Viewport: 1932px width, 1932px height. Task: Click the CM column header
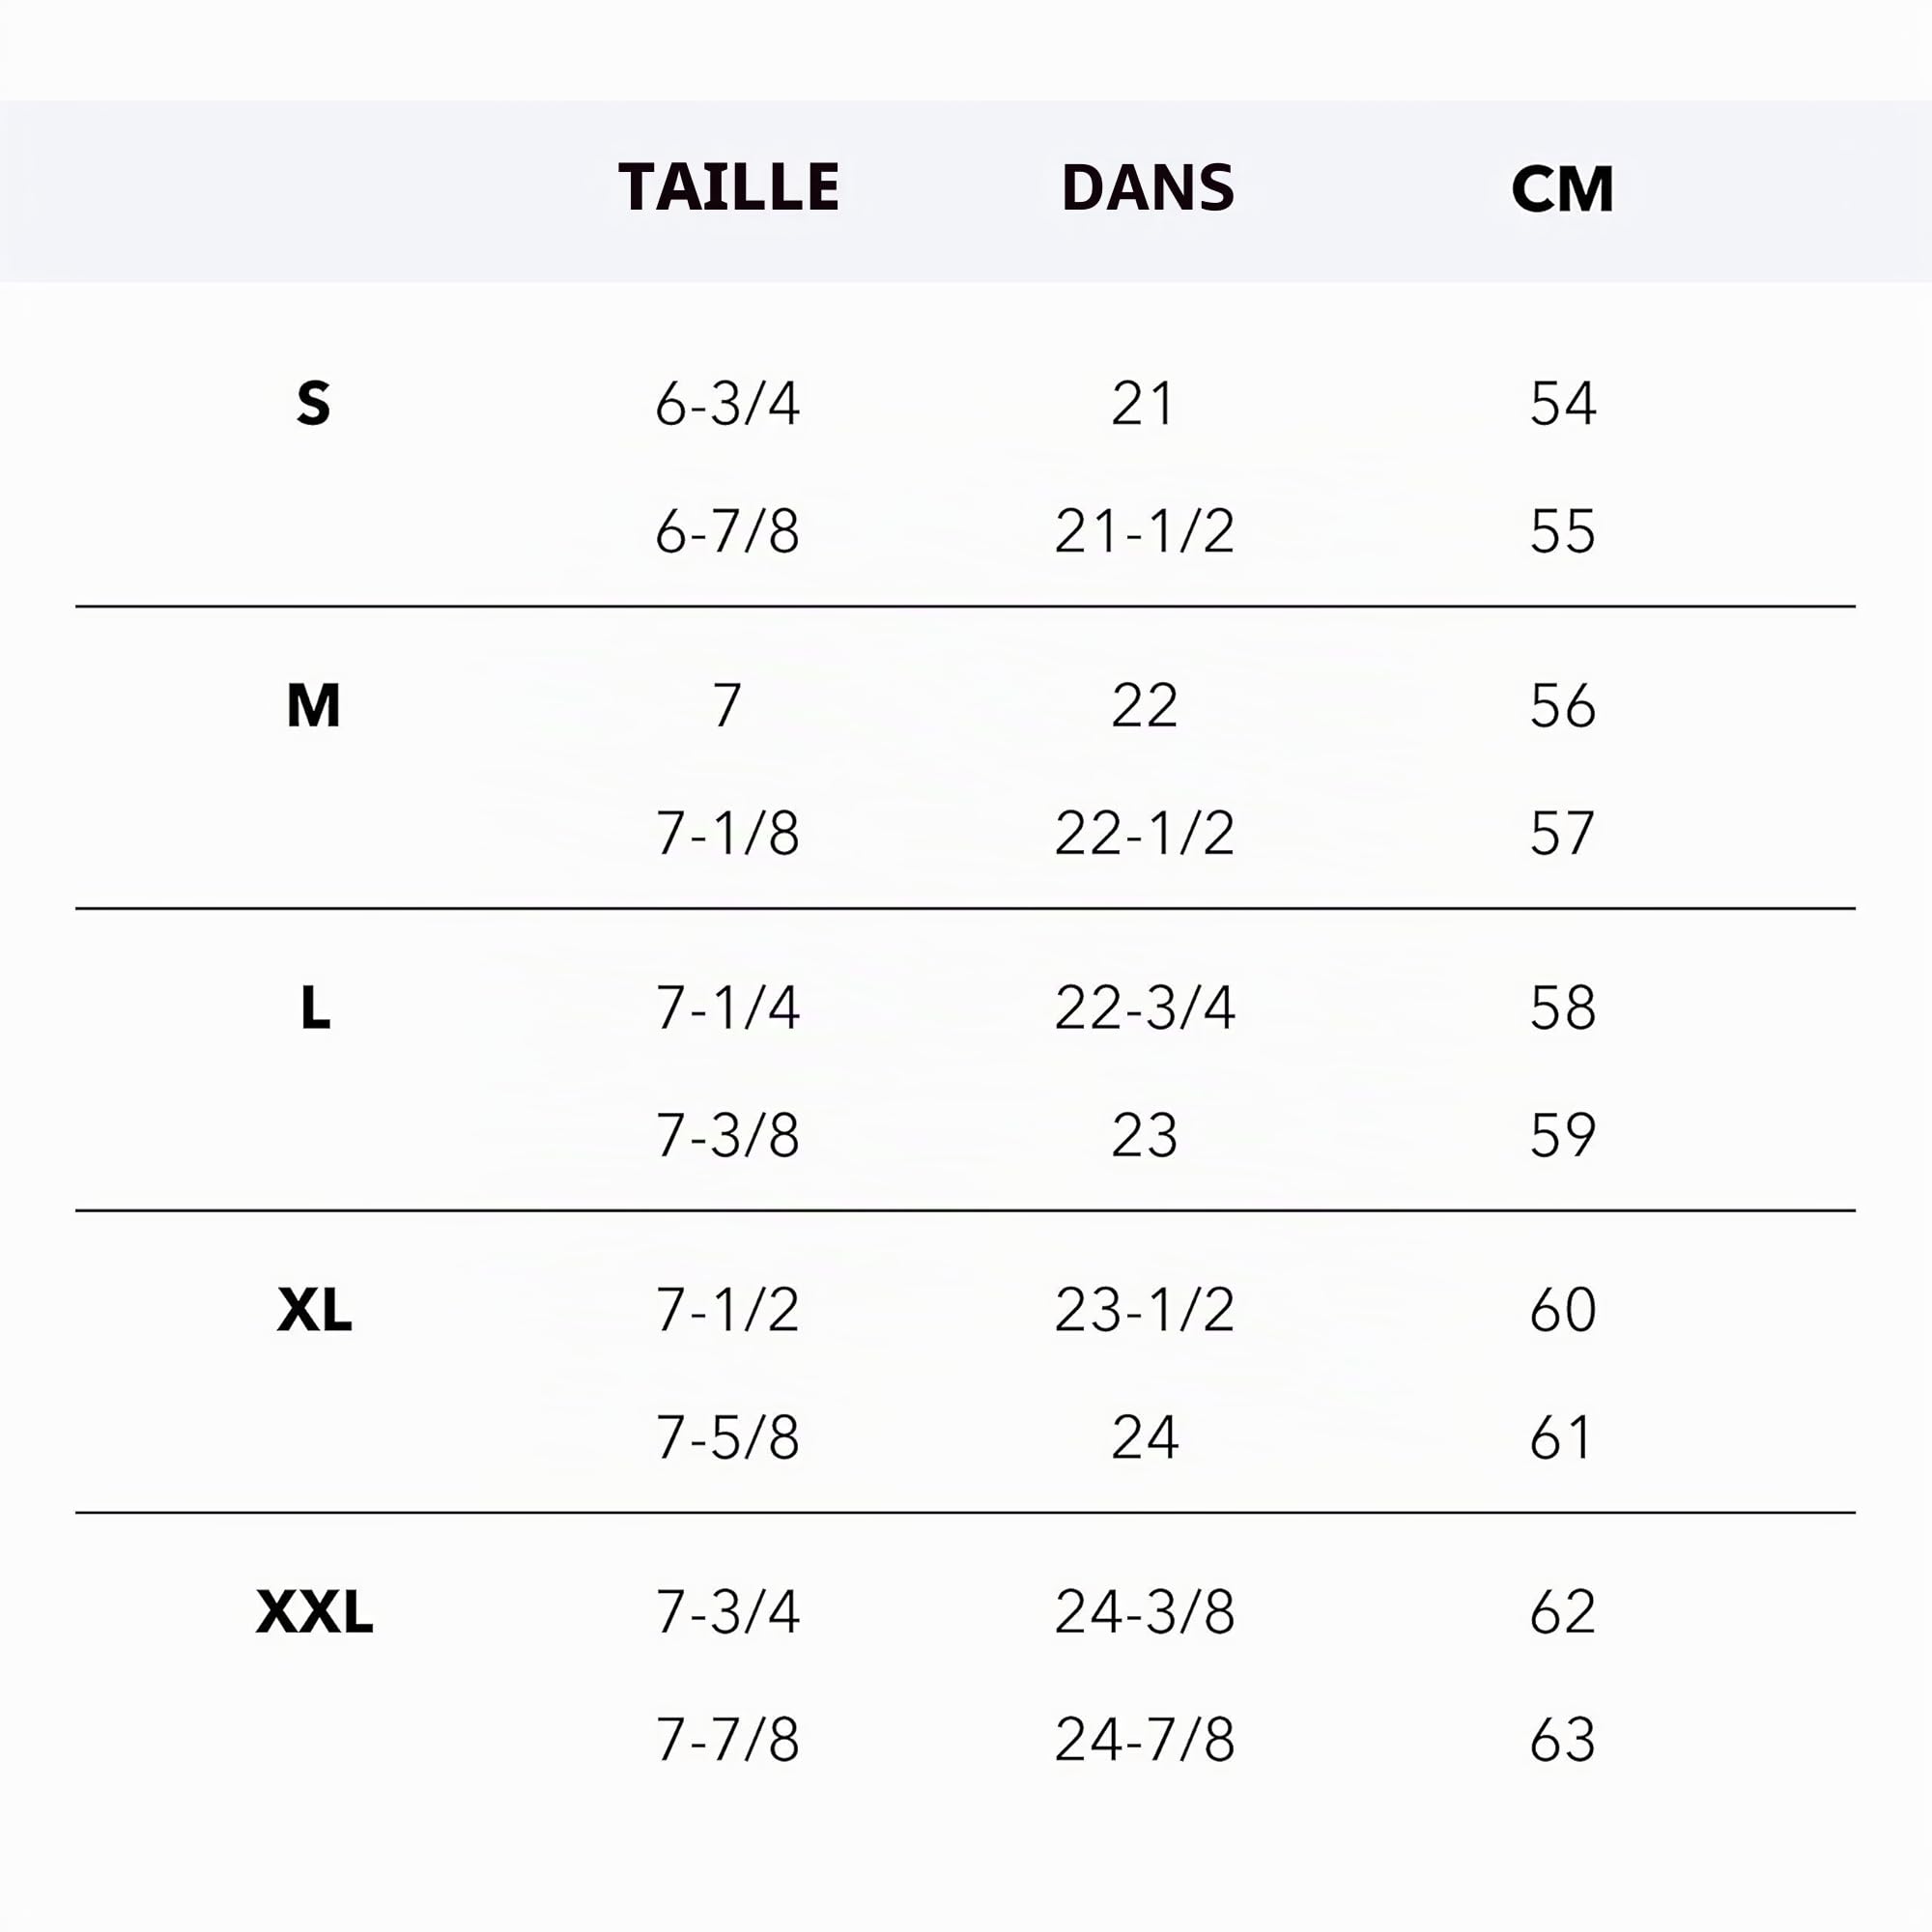[x=1562, y=188]
